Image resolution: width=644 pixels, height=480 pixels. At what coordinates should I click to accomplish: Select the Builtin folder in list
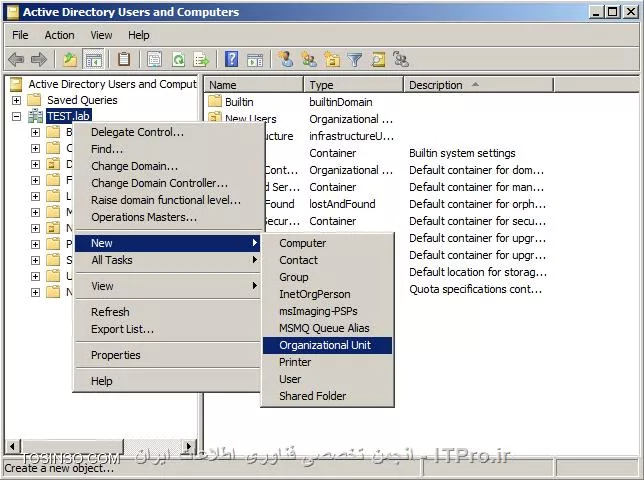pos(238,102)
